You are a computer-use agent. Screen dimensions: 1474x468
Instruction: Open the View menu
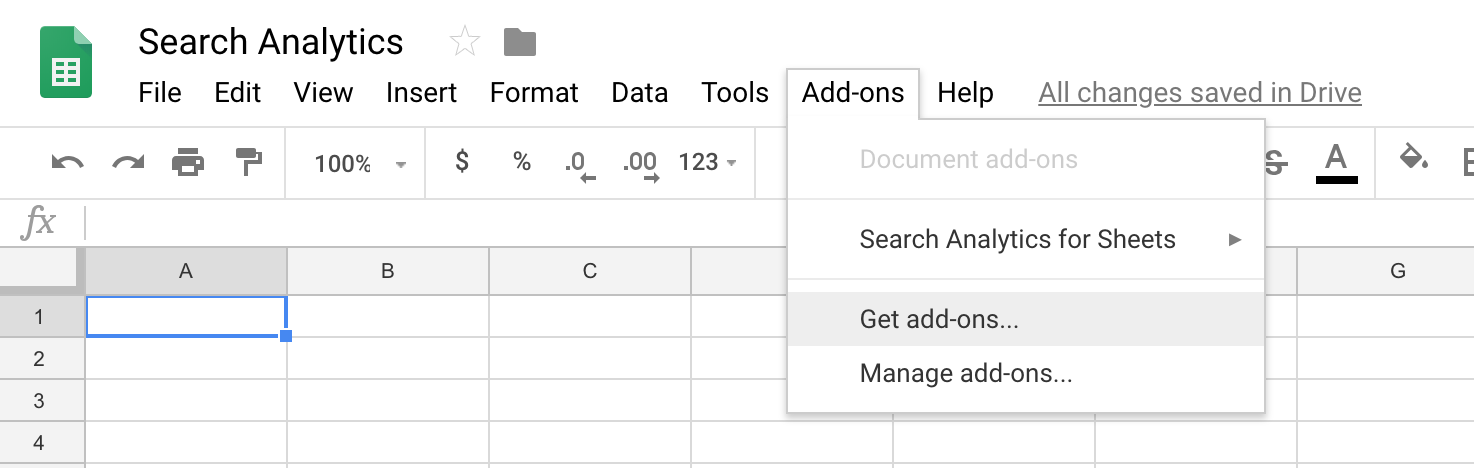pos(323,93)
